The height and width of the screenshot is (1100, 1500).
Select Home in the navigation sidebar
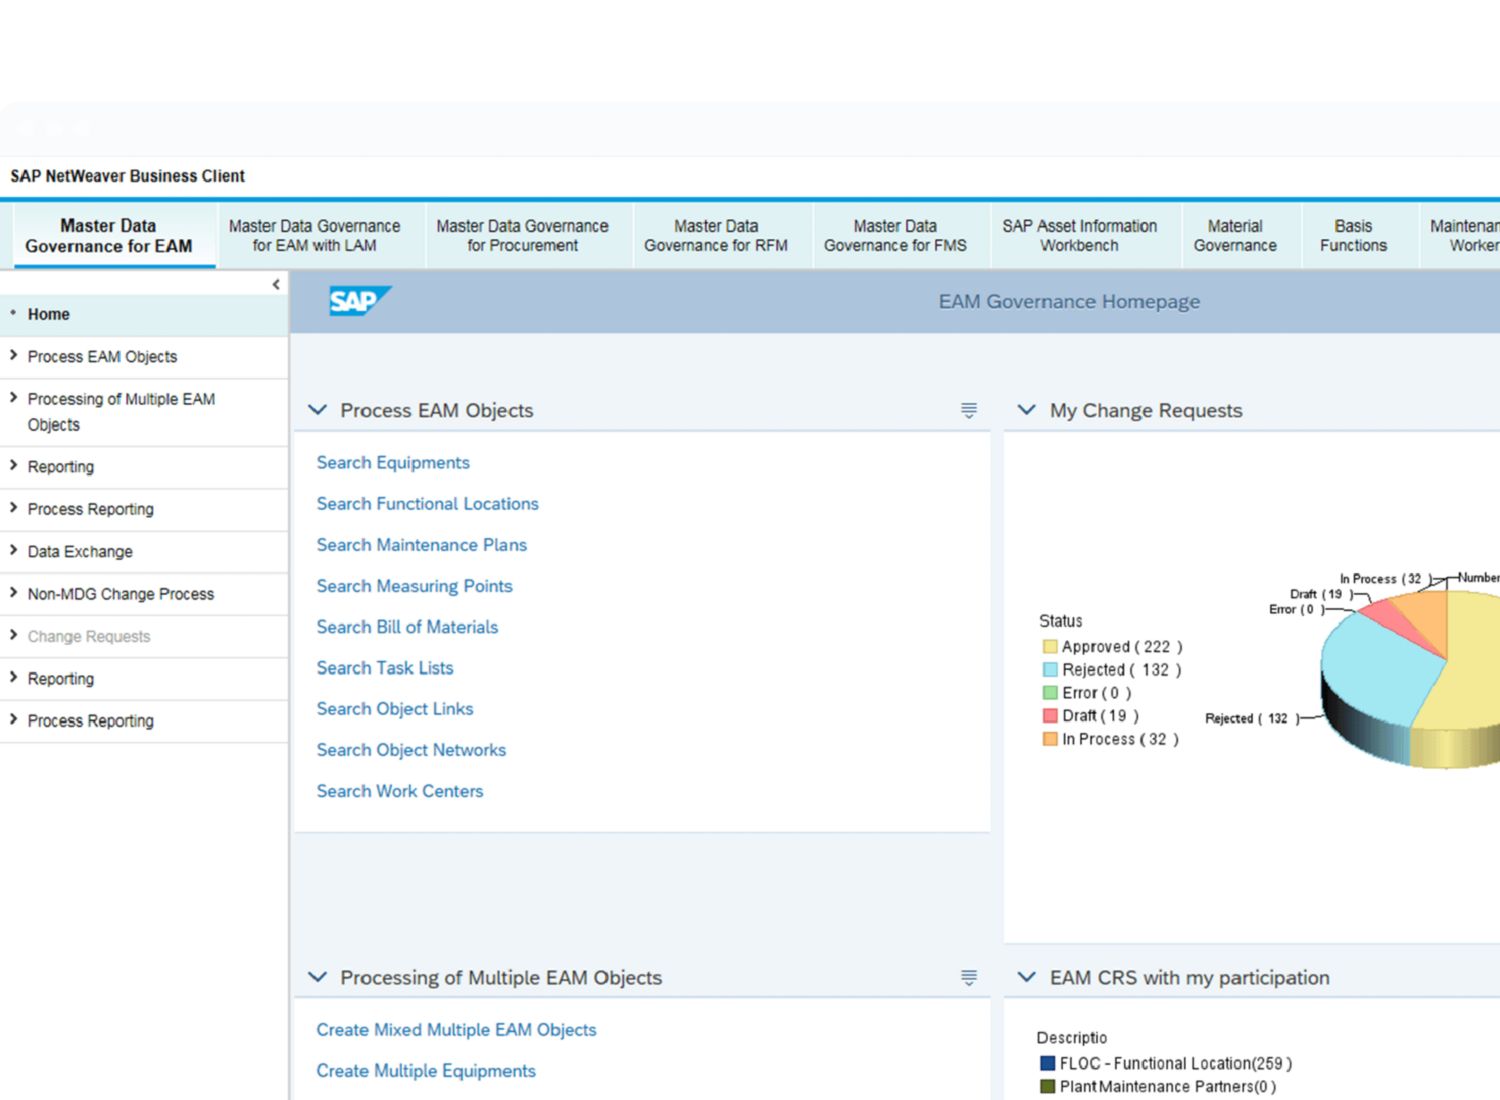pos(49,314)
